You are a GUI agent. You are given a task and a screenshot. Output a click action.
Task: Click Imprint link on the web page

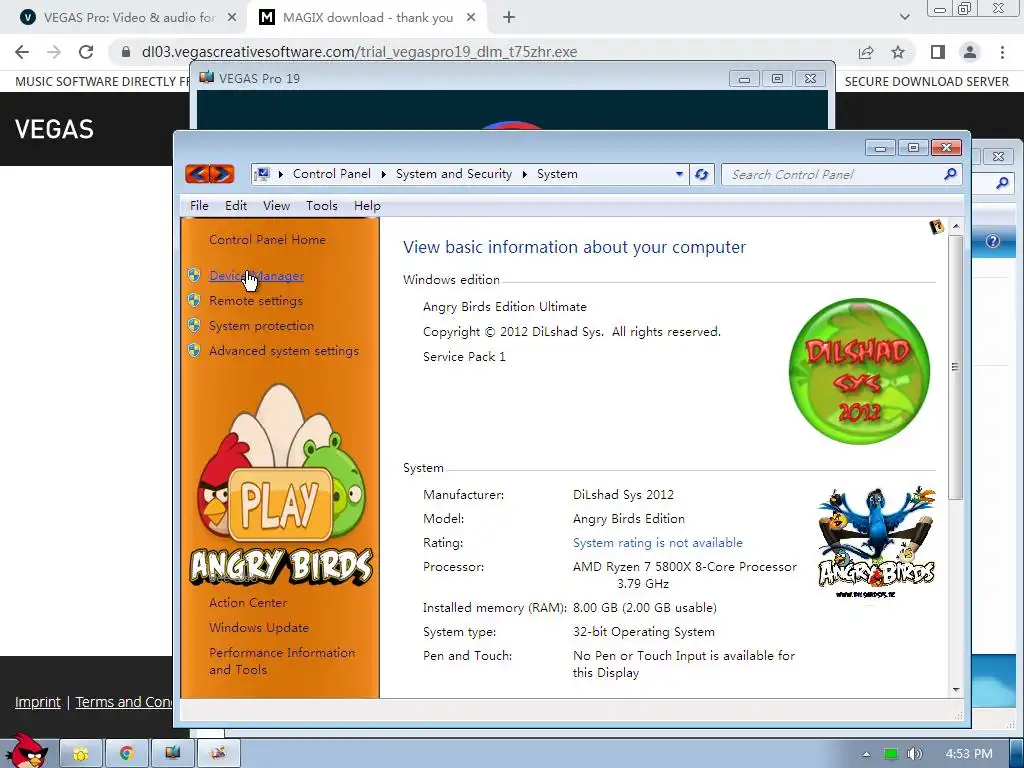click(38, 702)
